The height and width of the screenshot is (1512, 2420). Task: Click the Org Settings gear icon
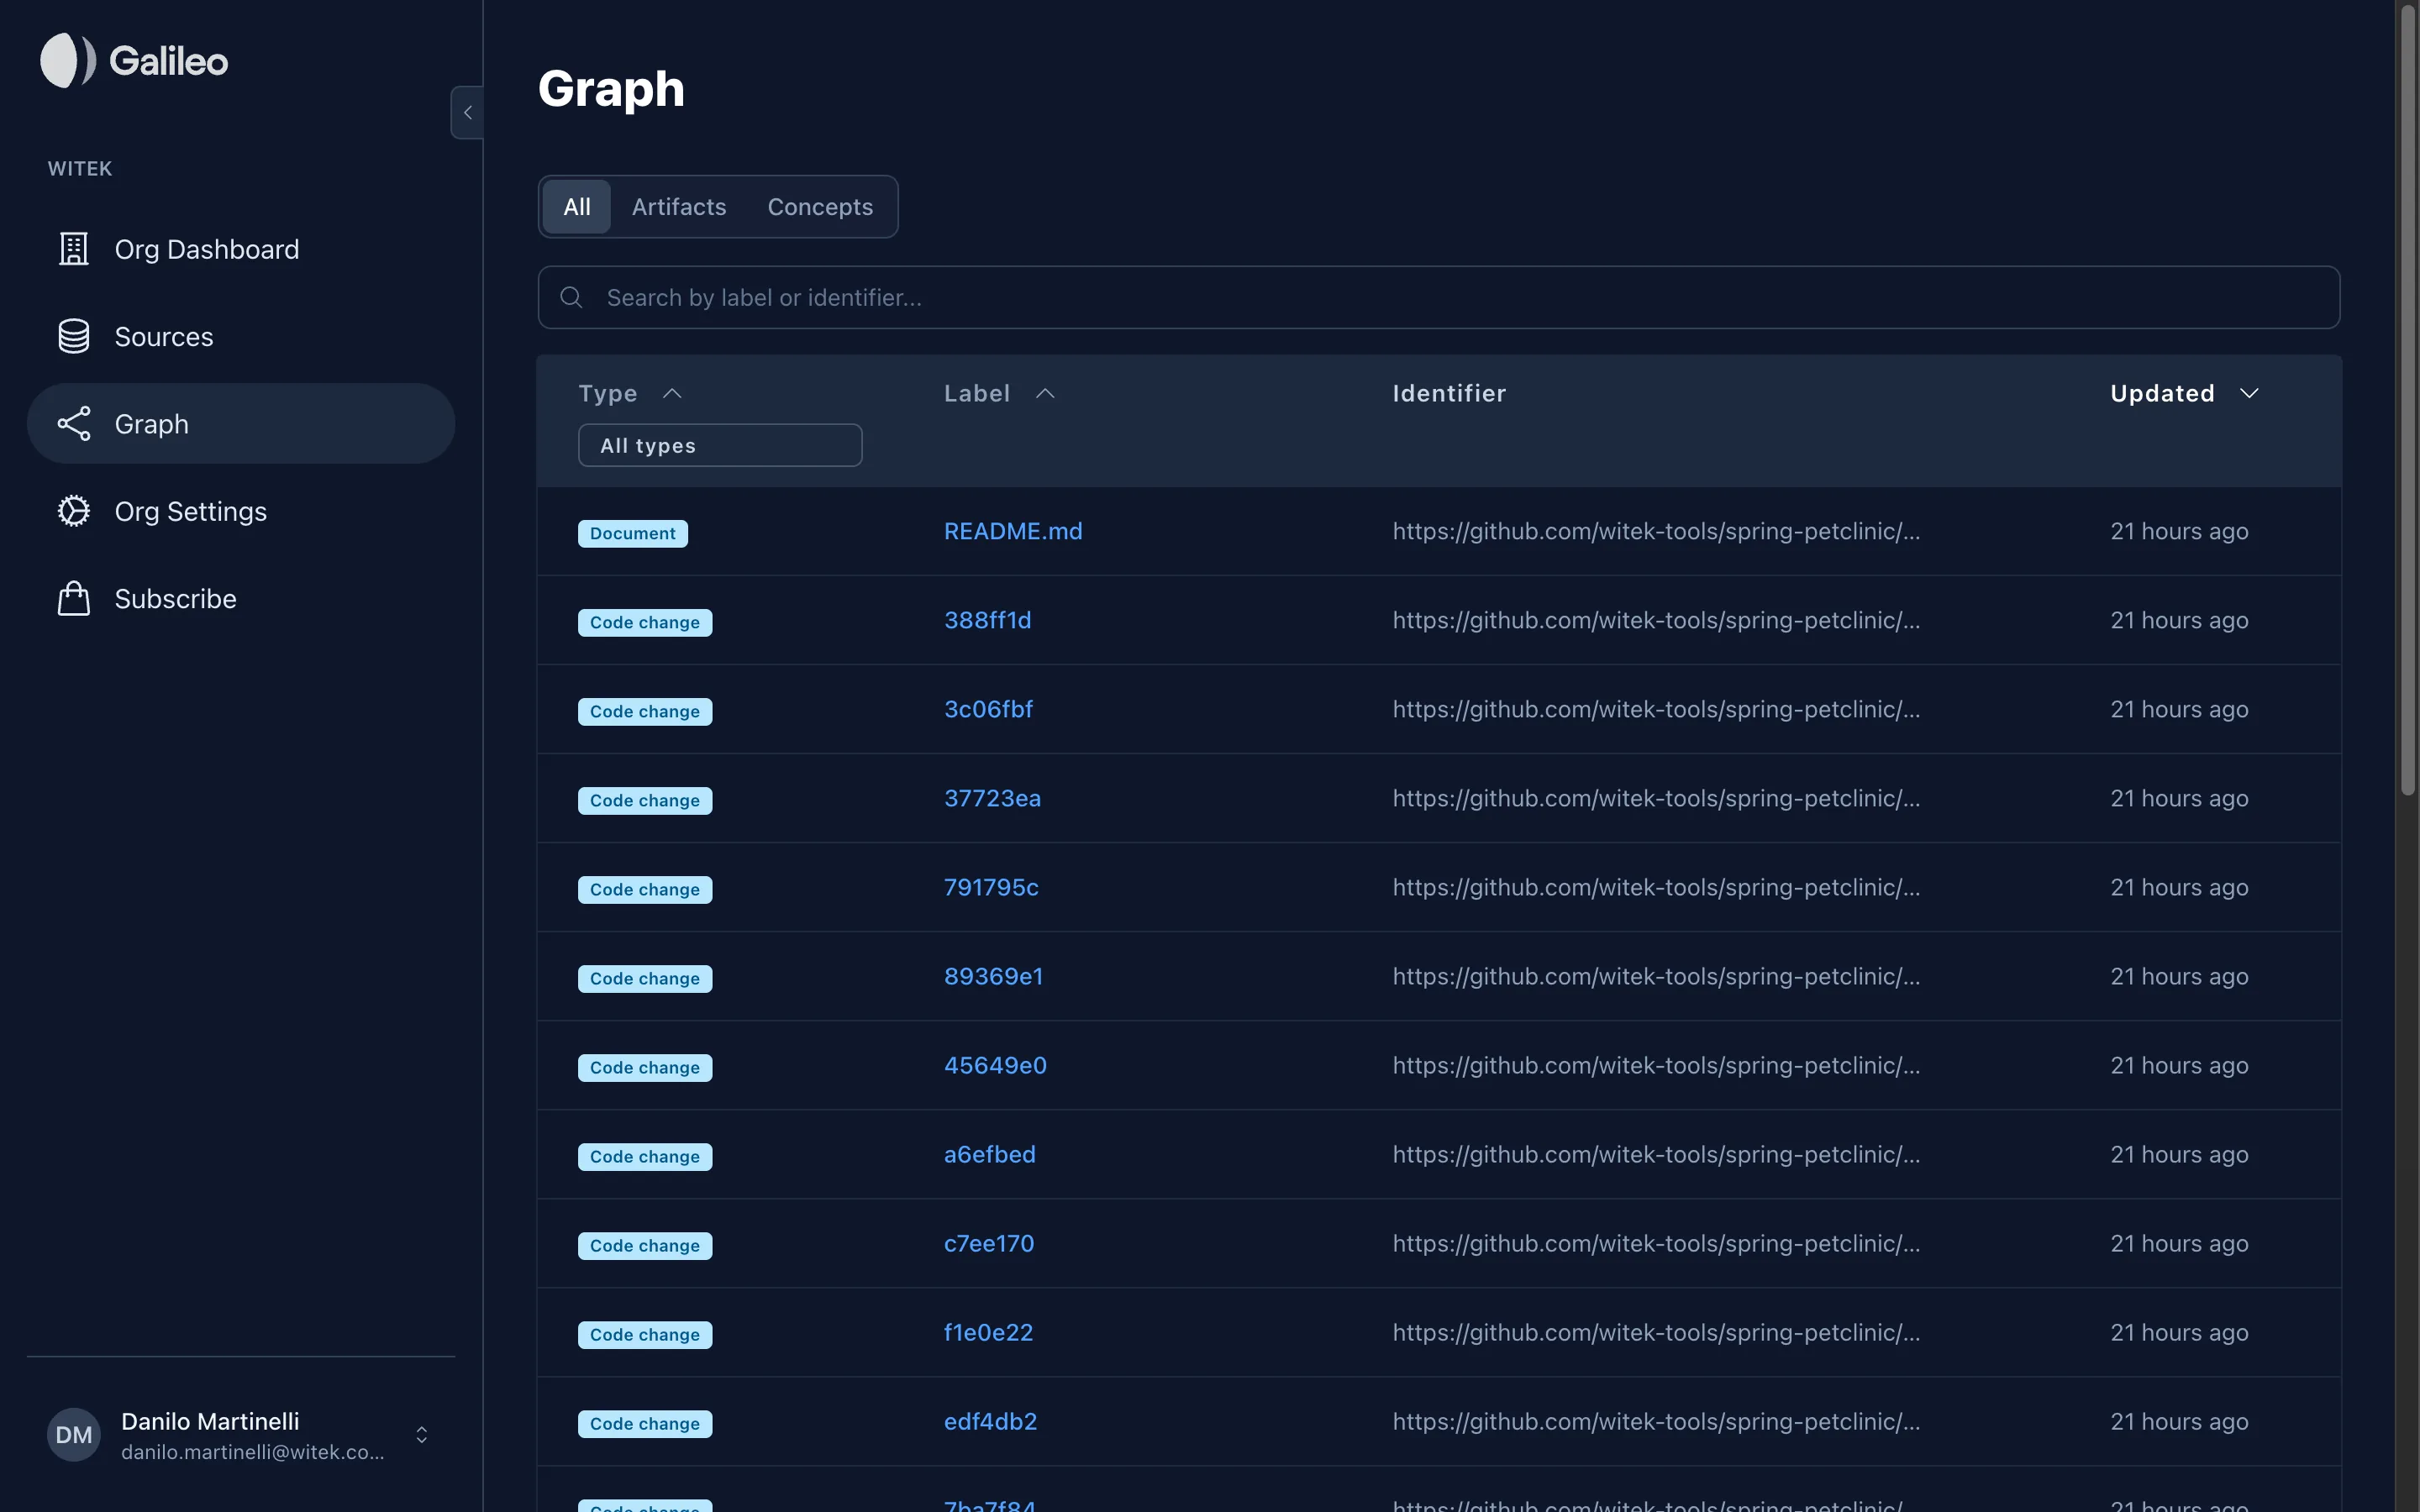(x=74, y=511)
